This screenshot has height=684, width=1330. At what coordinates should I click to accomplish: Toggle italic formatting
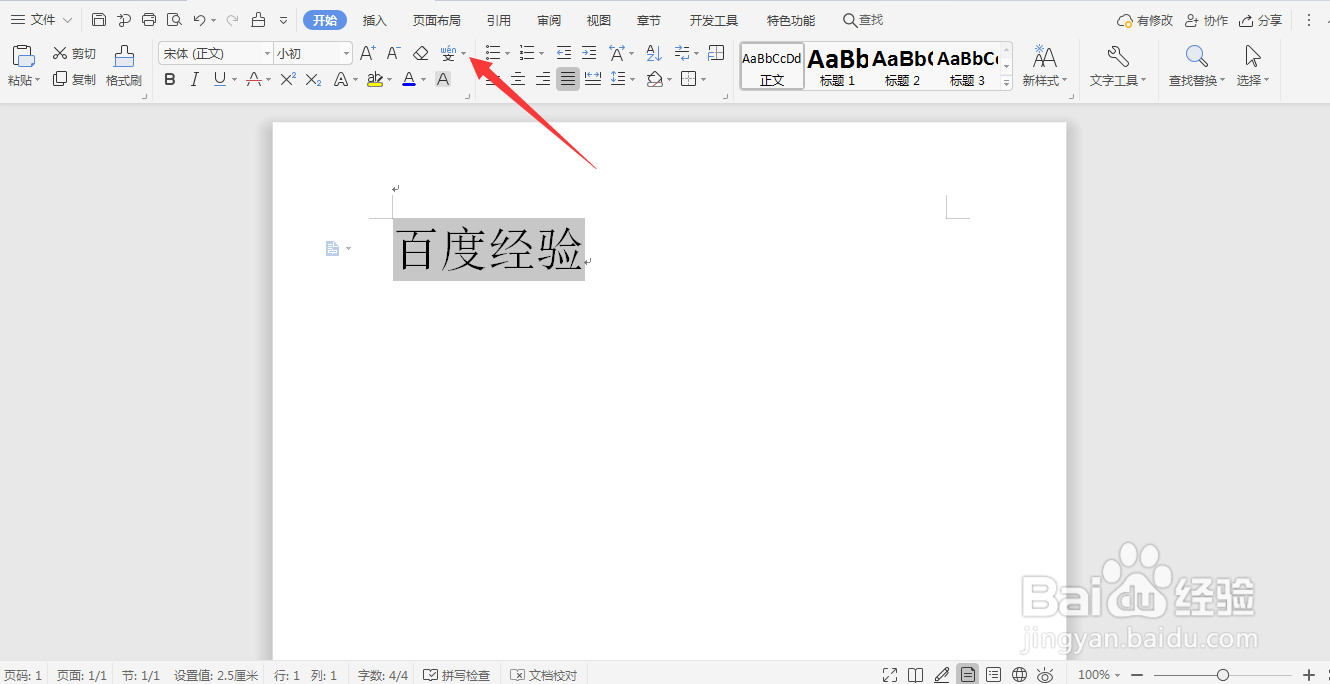pos(195,80)
